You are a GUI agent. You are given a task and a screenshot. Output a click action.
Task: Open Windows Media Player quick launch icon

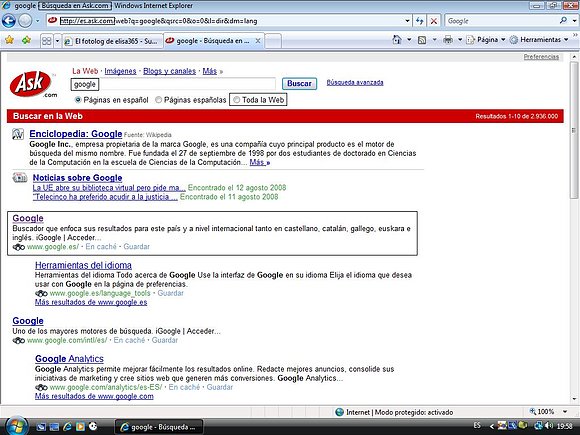80,426
